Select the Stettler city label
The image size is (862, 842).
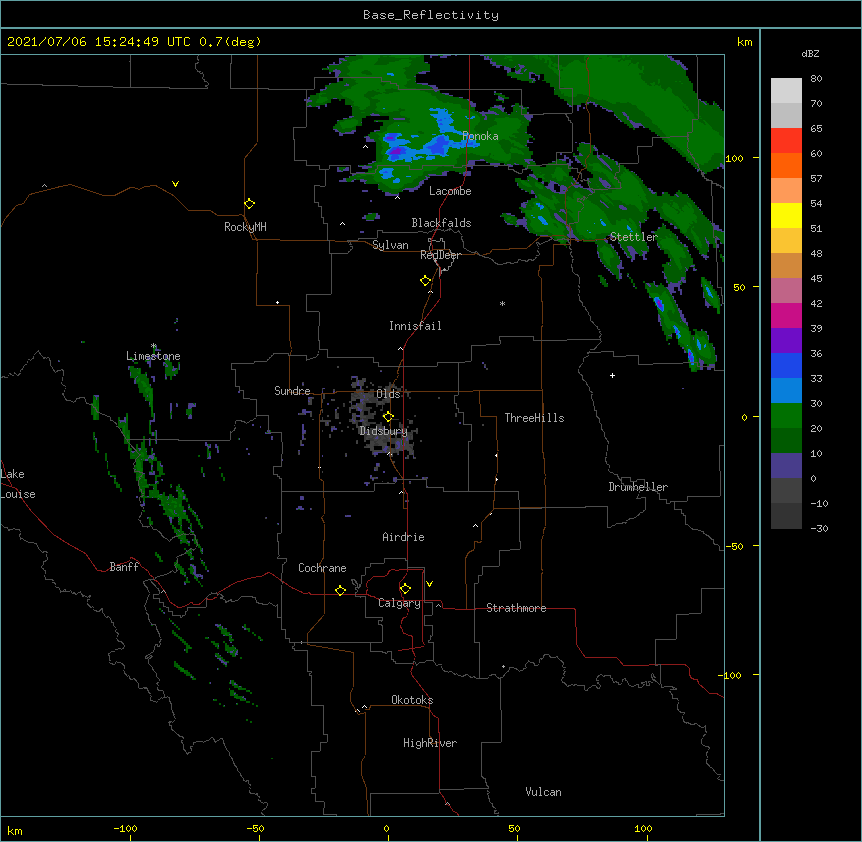(x=634, y=237)
